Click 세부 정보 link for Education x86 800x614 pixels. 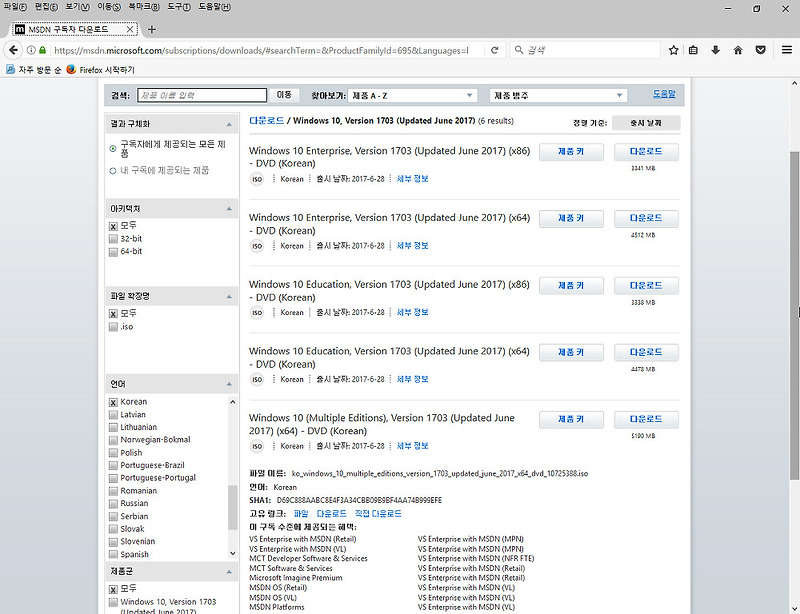pyautogui.click(x=412, y=312)
